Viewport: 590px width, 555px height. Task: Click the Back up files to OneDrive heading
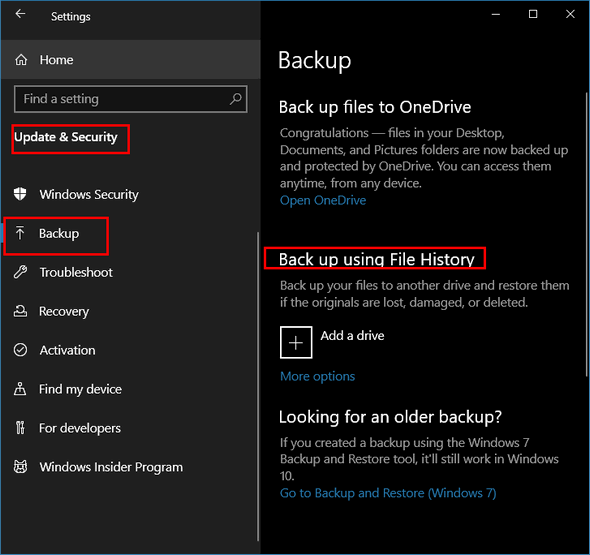pyautogui.click(x=375, y=107)
